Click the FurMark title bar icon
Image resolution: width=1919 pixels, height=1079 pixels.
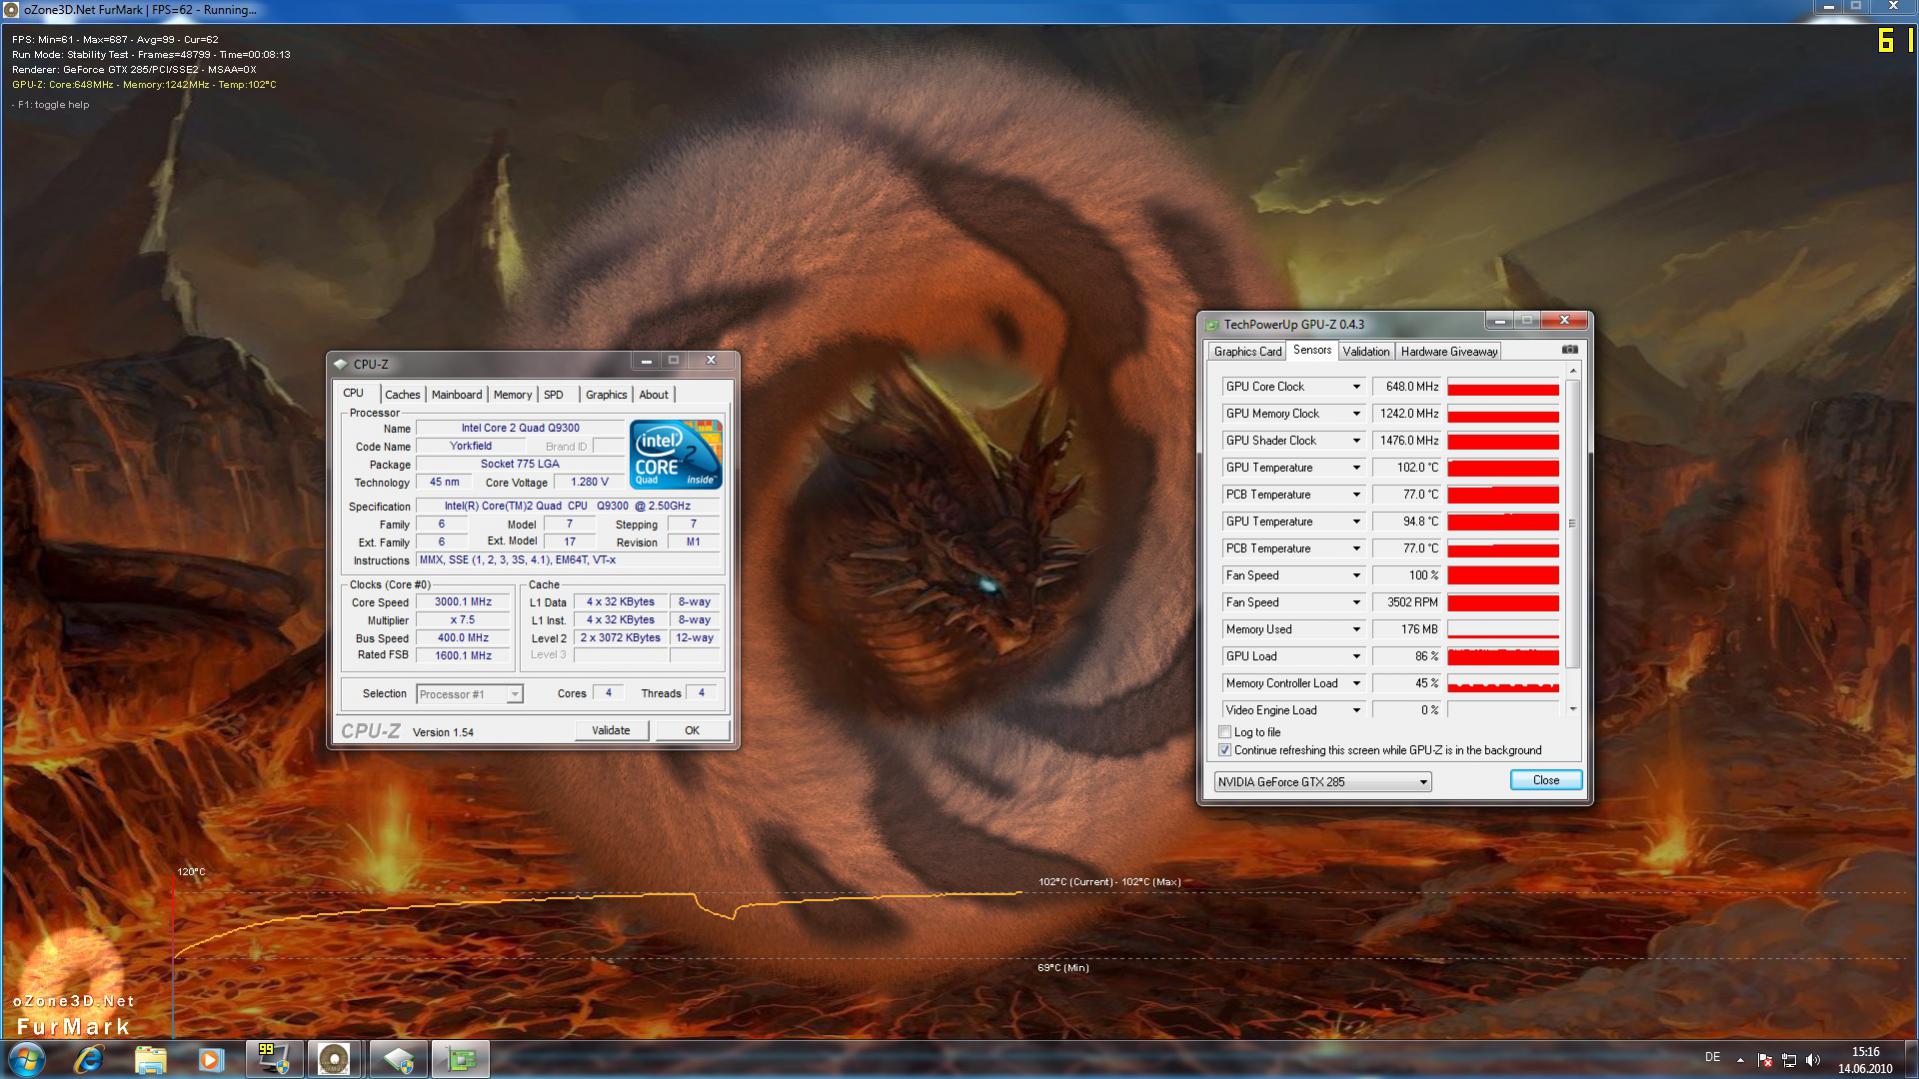(x=11, y=9)
